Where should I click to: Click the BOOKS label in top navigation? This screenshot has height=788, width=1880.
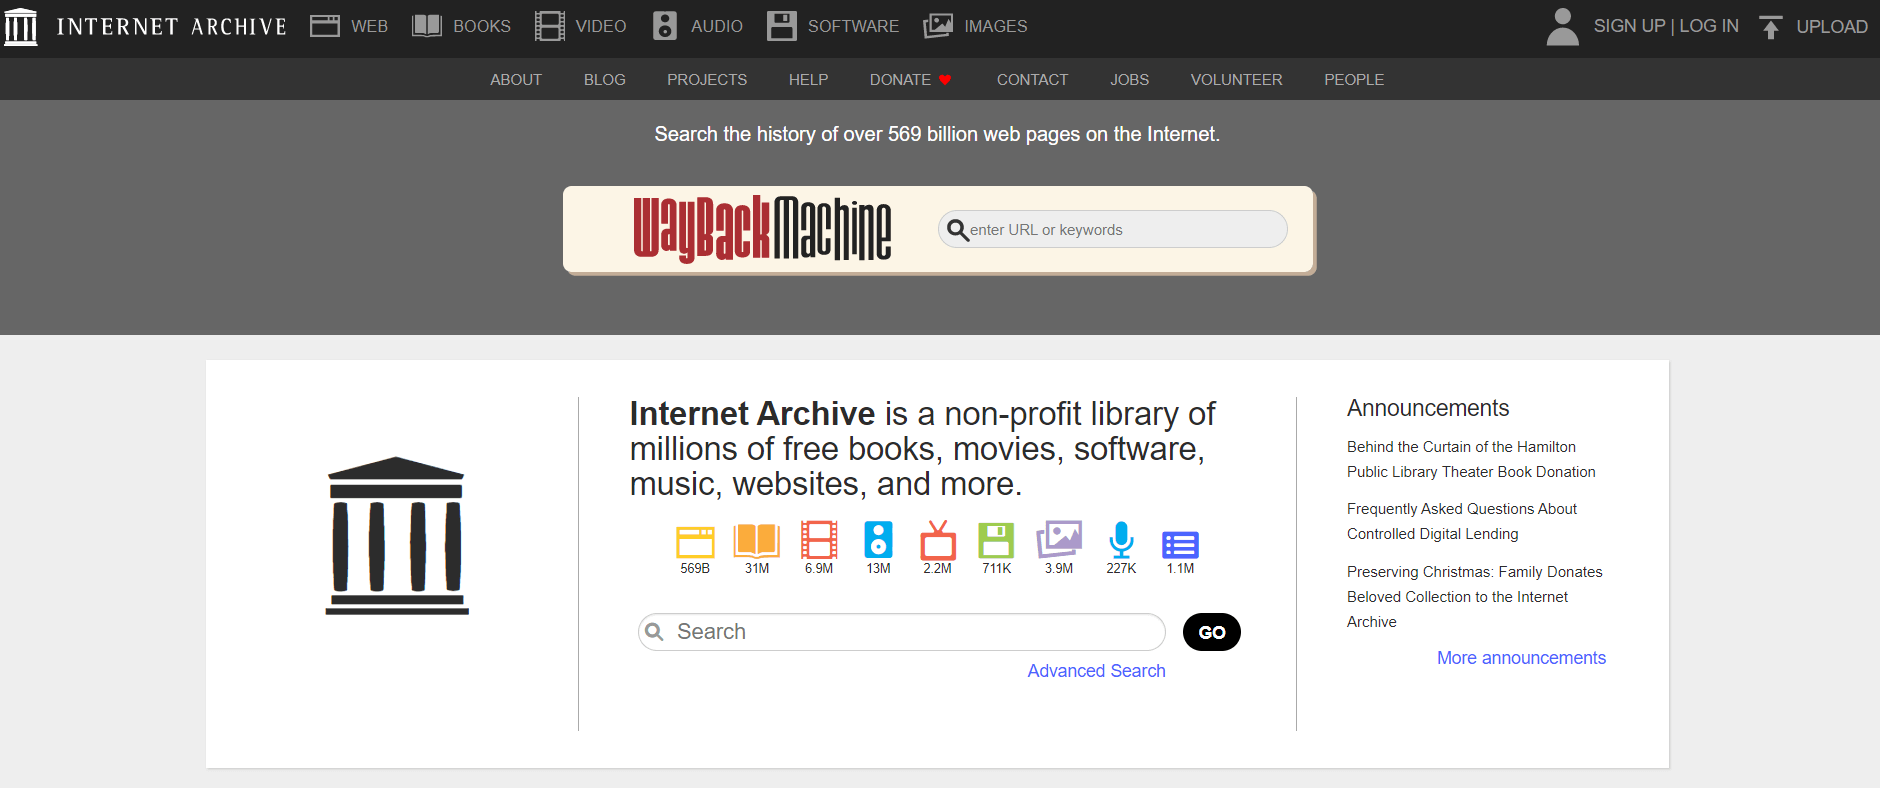[x=482, y=26]
